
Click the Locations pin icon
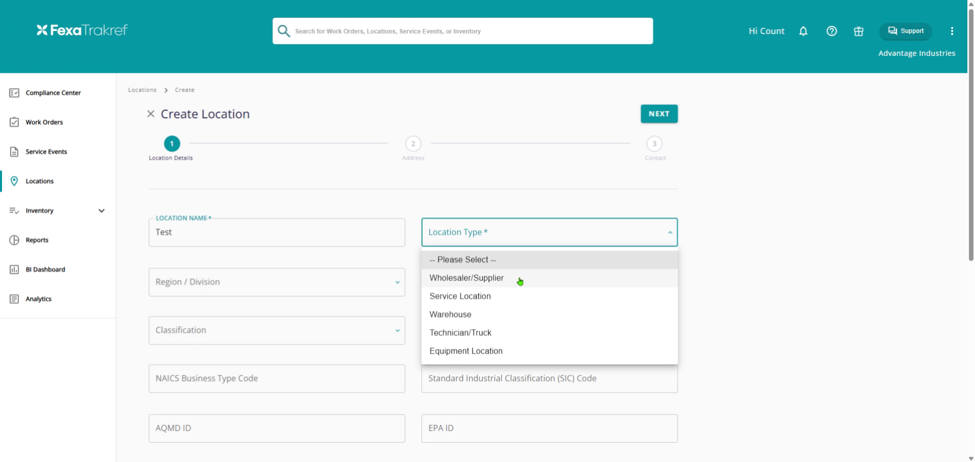point(14,181)
